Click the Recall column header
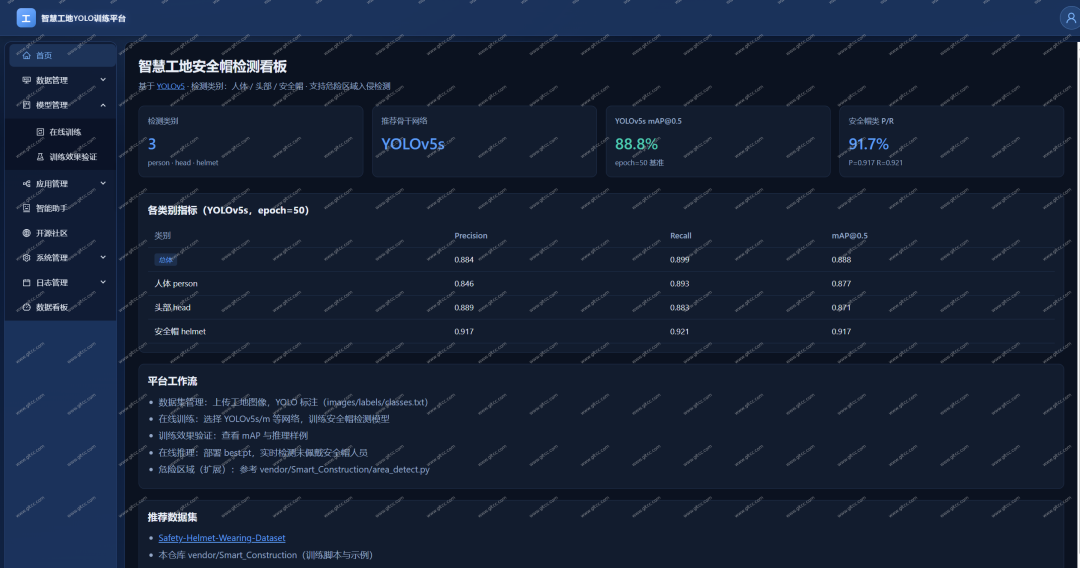Image resolution: width=1080 pixels, height=568 pixels. click(x=681, y=235)
